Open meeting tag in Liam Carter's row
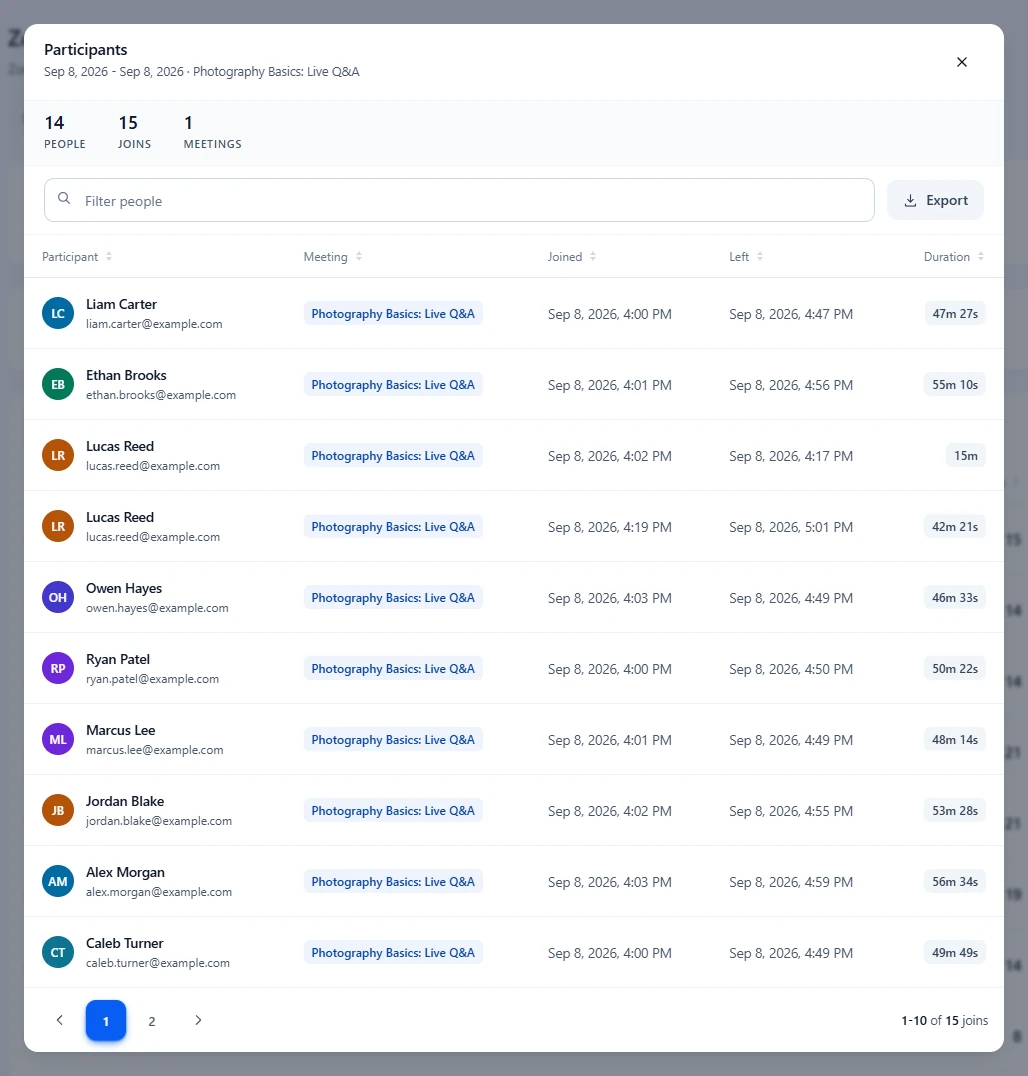1028x1076 pixels. click(x=393, y=314)
